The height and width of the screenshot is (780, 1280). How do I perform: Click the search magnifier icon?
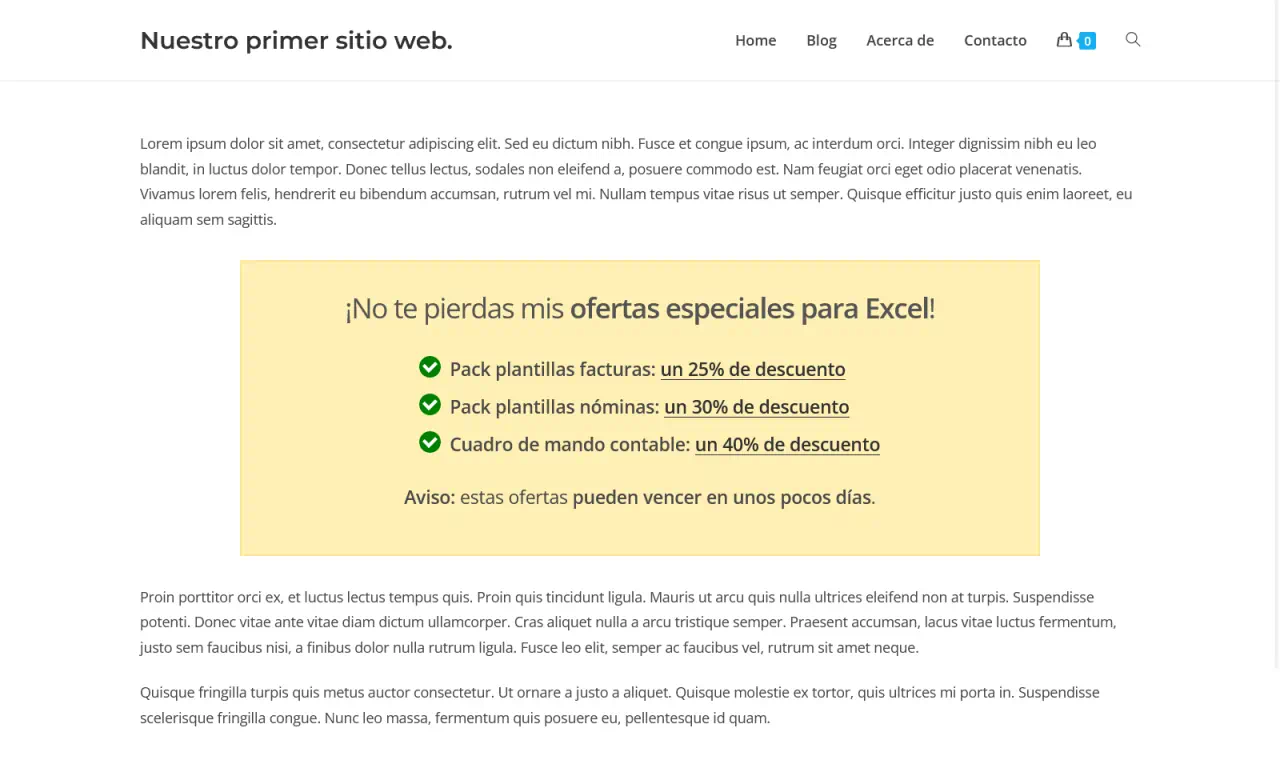[x=1133, y=40]
